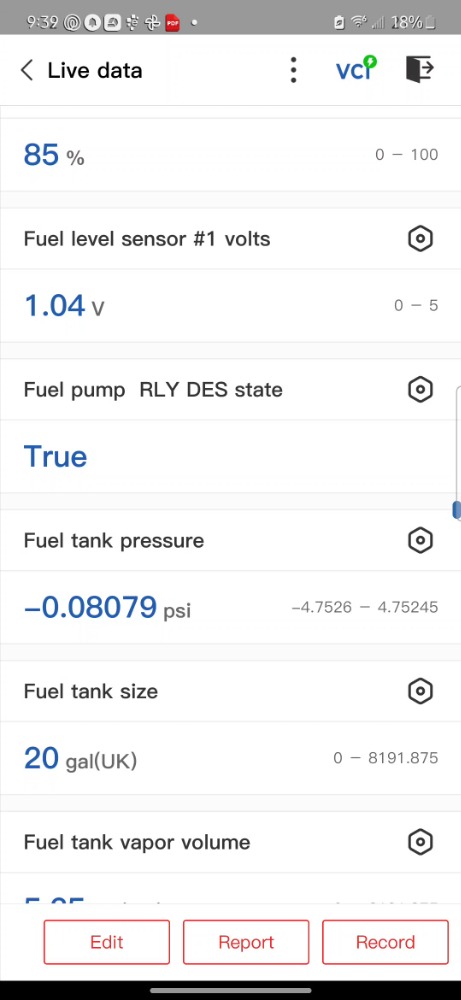Screen dimensions: 461x1000
Task: Open settings icon for Fuel tank vapor volume
Action: (420, 842)
